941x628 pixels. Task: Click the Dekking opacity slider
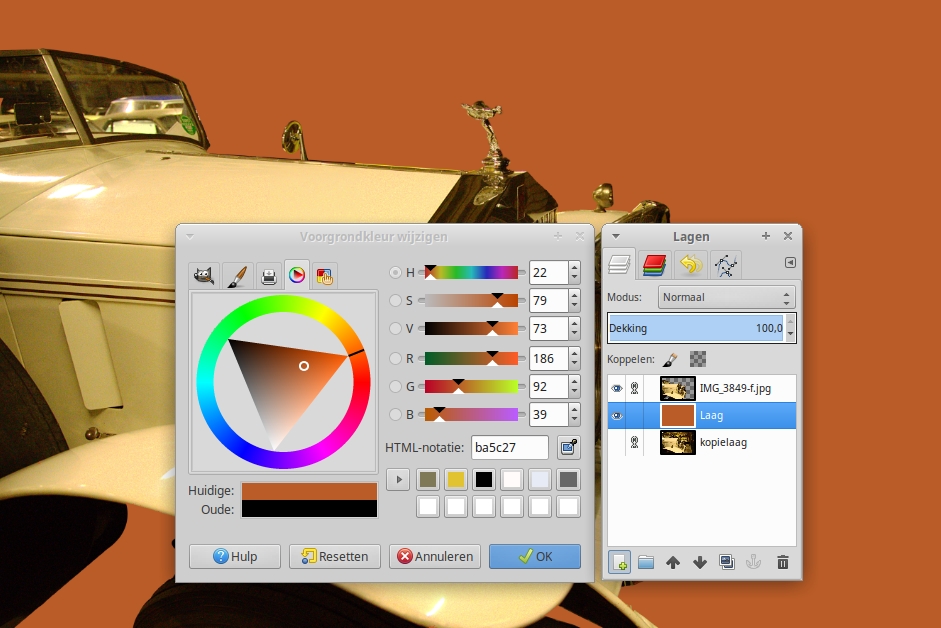click(696, 328)
